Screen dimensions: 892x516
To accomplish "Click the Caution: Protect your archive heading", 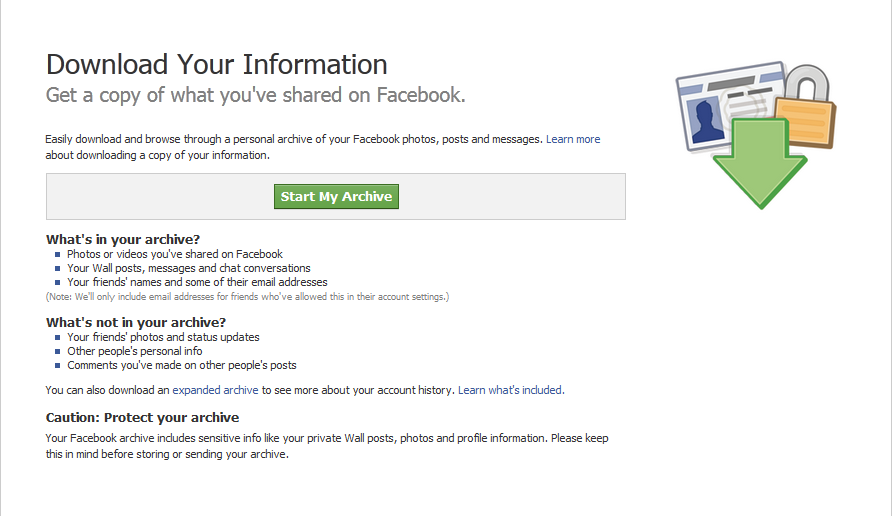I will [142, 418].
